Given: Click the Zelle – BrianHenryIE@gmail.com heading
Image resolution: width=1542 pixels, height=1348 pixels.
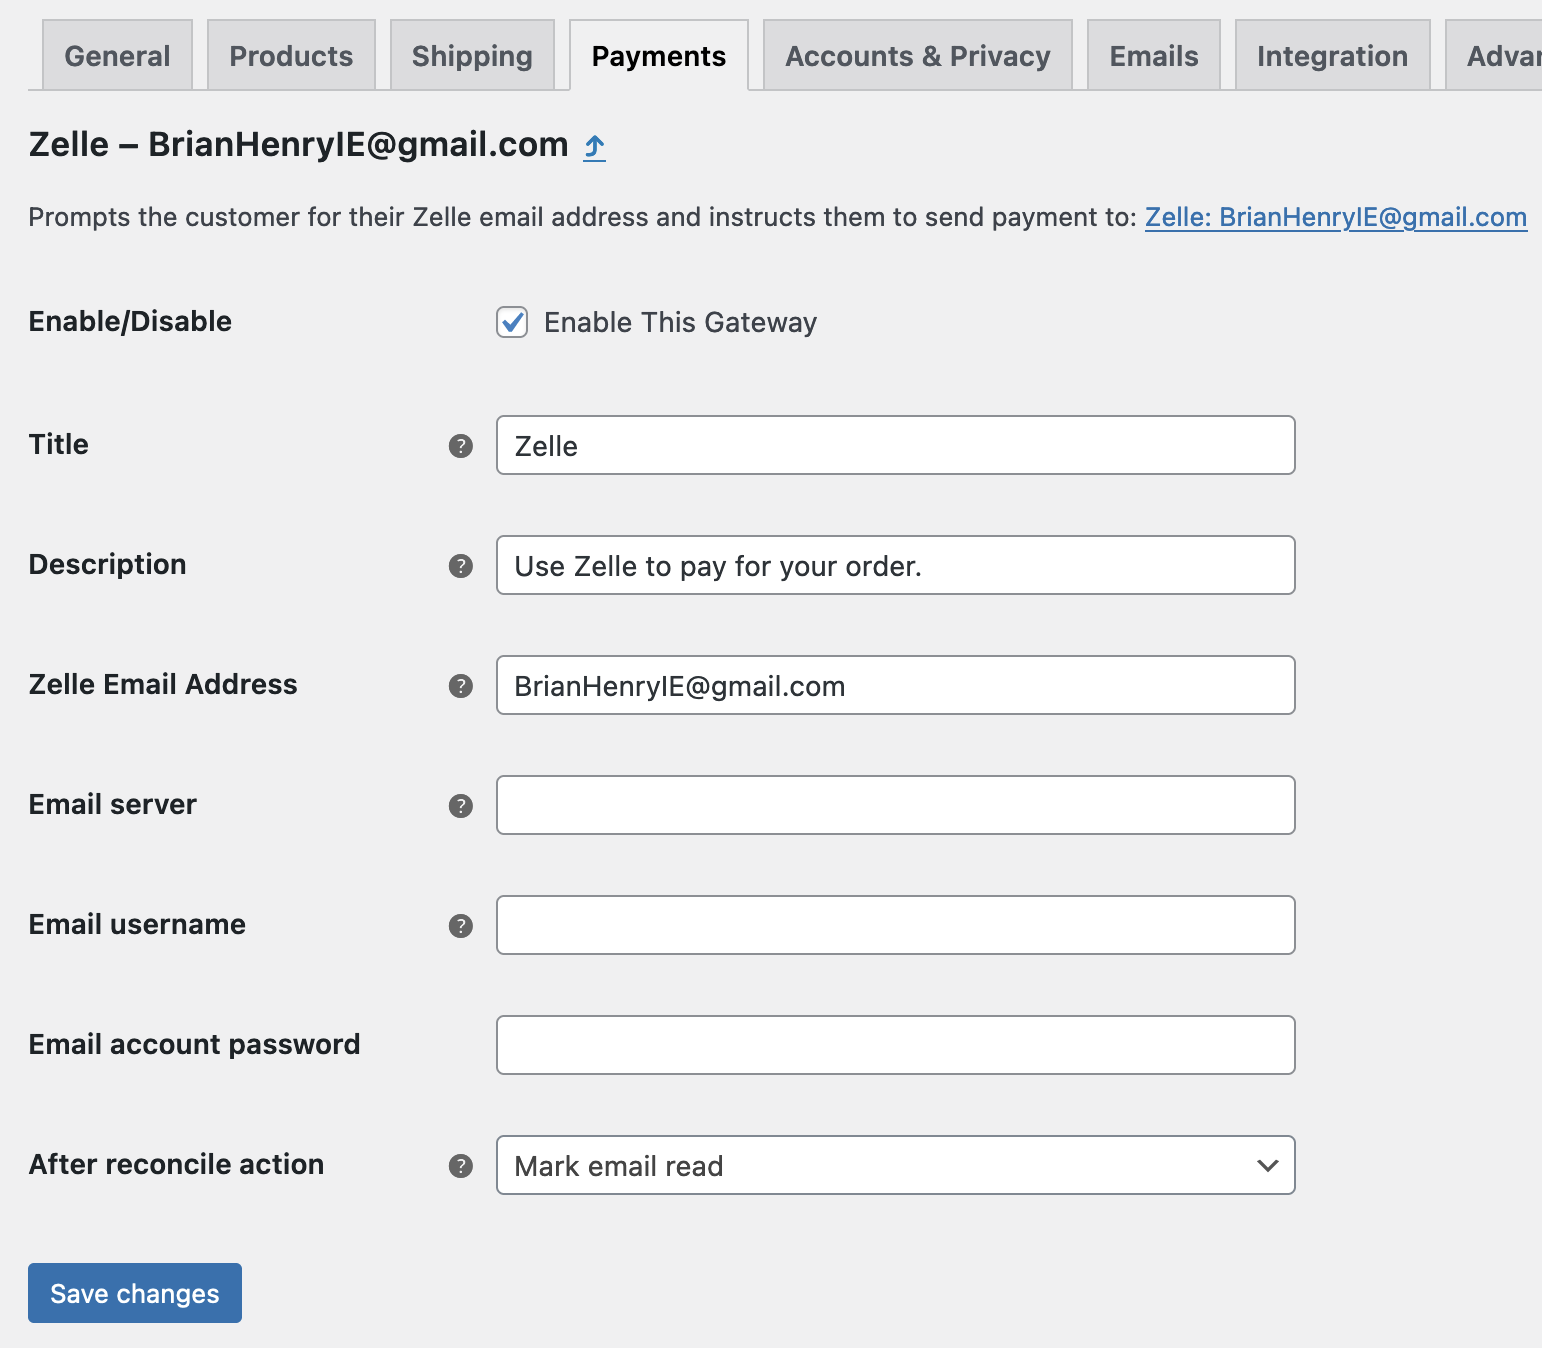Looking at the screenshot, I should click(298, 145).
